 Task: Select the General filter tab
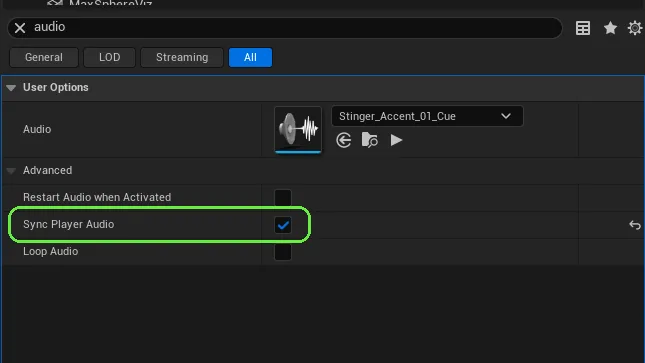pos(44,57)
